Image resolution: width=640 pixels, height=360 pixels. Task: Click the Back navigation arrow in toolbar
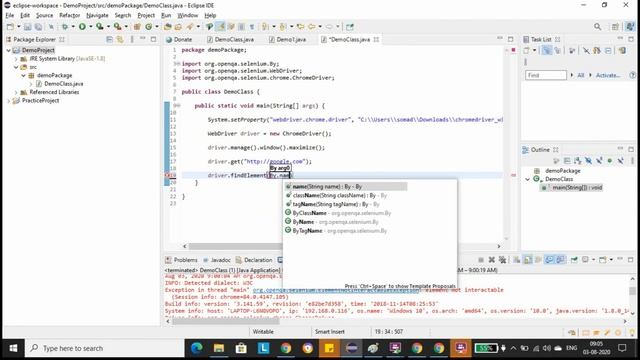(x=311, y=27)
